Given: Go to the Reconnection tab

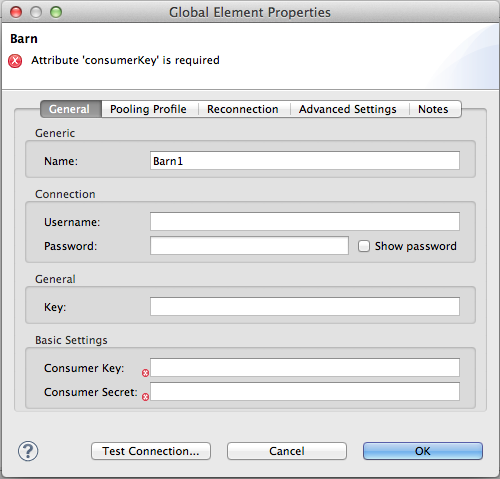Looking at the screenshot, I should pyautogui.click(x=243, y=109).
